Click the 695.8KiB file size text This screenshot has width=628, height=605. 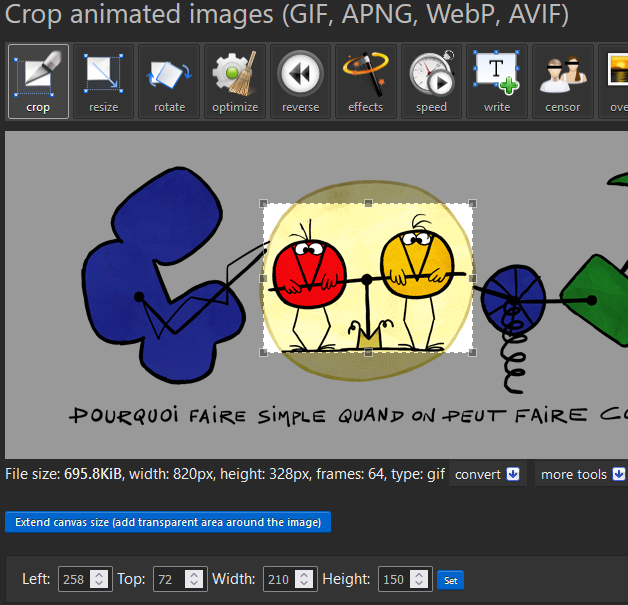(93, 474)
